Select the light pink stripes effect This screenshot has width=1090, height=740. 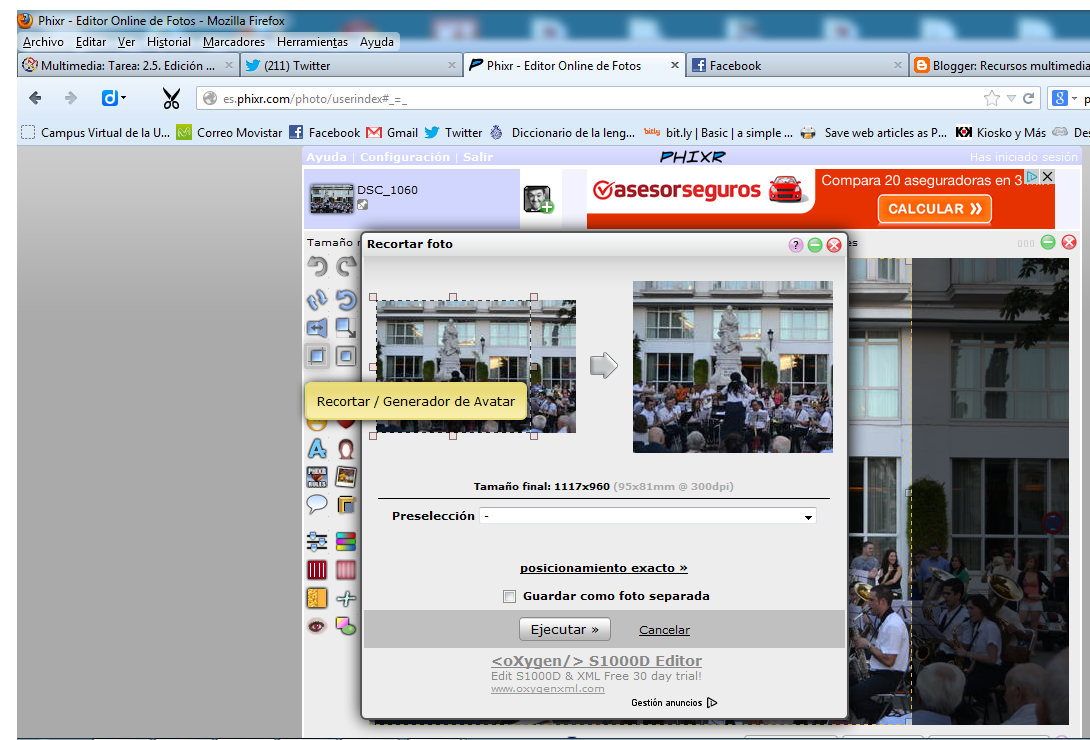(345, 570)
